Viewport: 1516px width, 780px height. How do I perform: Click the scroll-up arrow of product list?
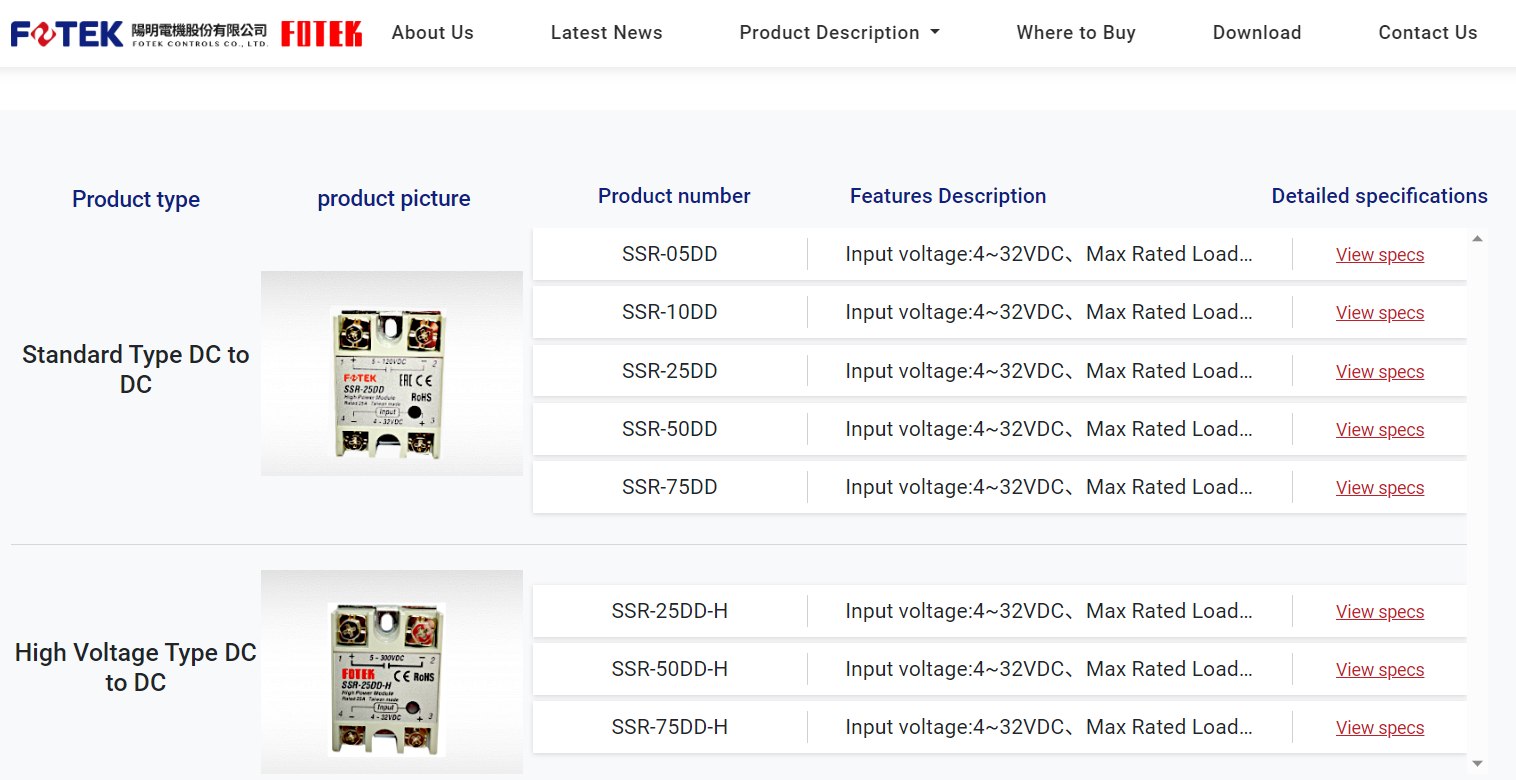(x=1477, y=238)
